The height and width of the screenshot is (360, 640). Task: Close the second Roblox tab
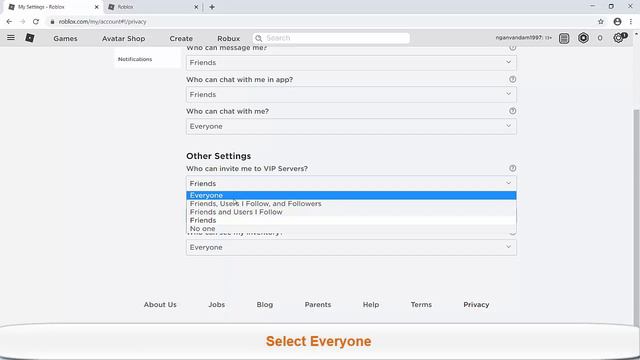pyautogui.click(x=196, y=7)
